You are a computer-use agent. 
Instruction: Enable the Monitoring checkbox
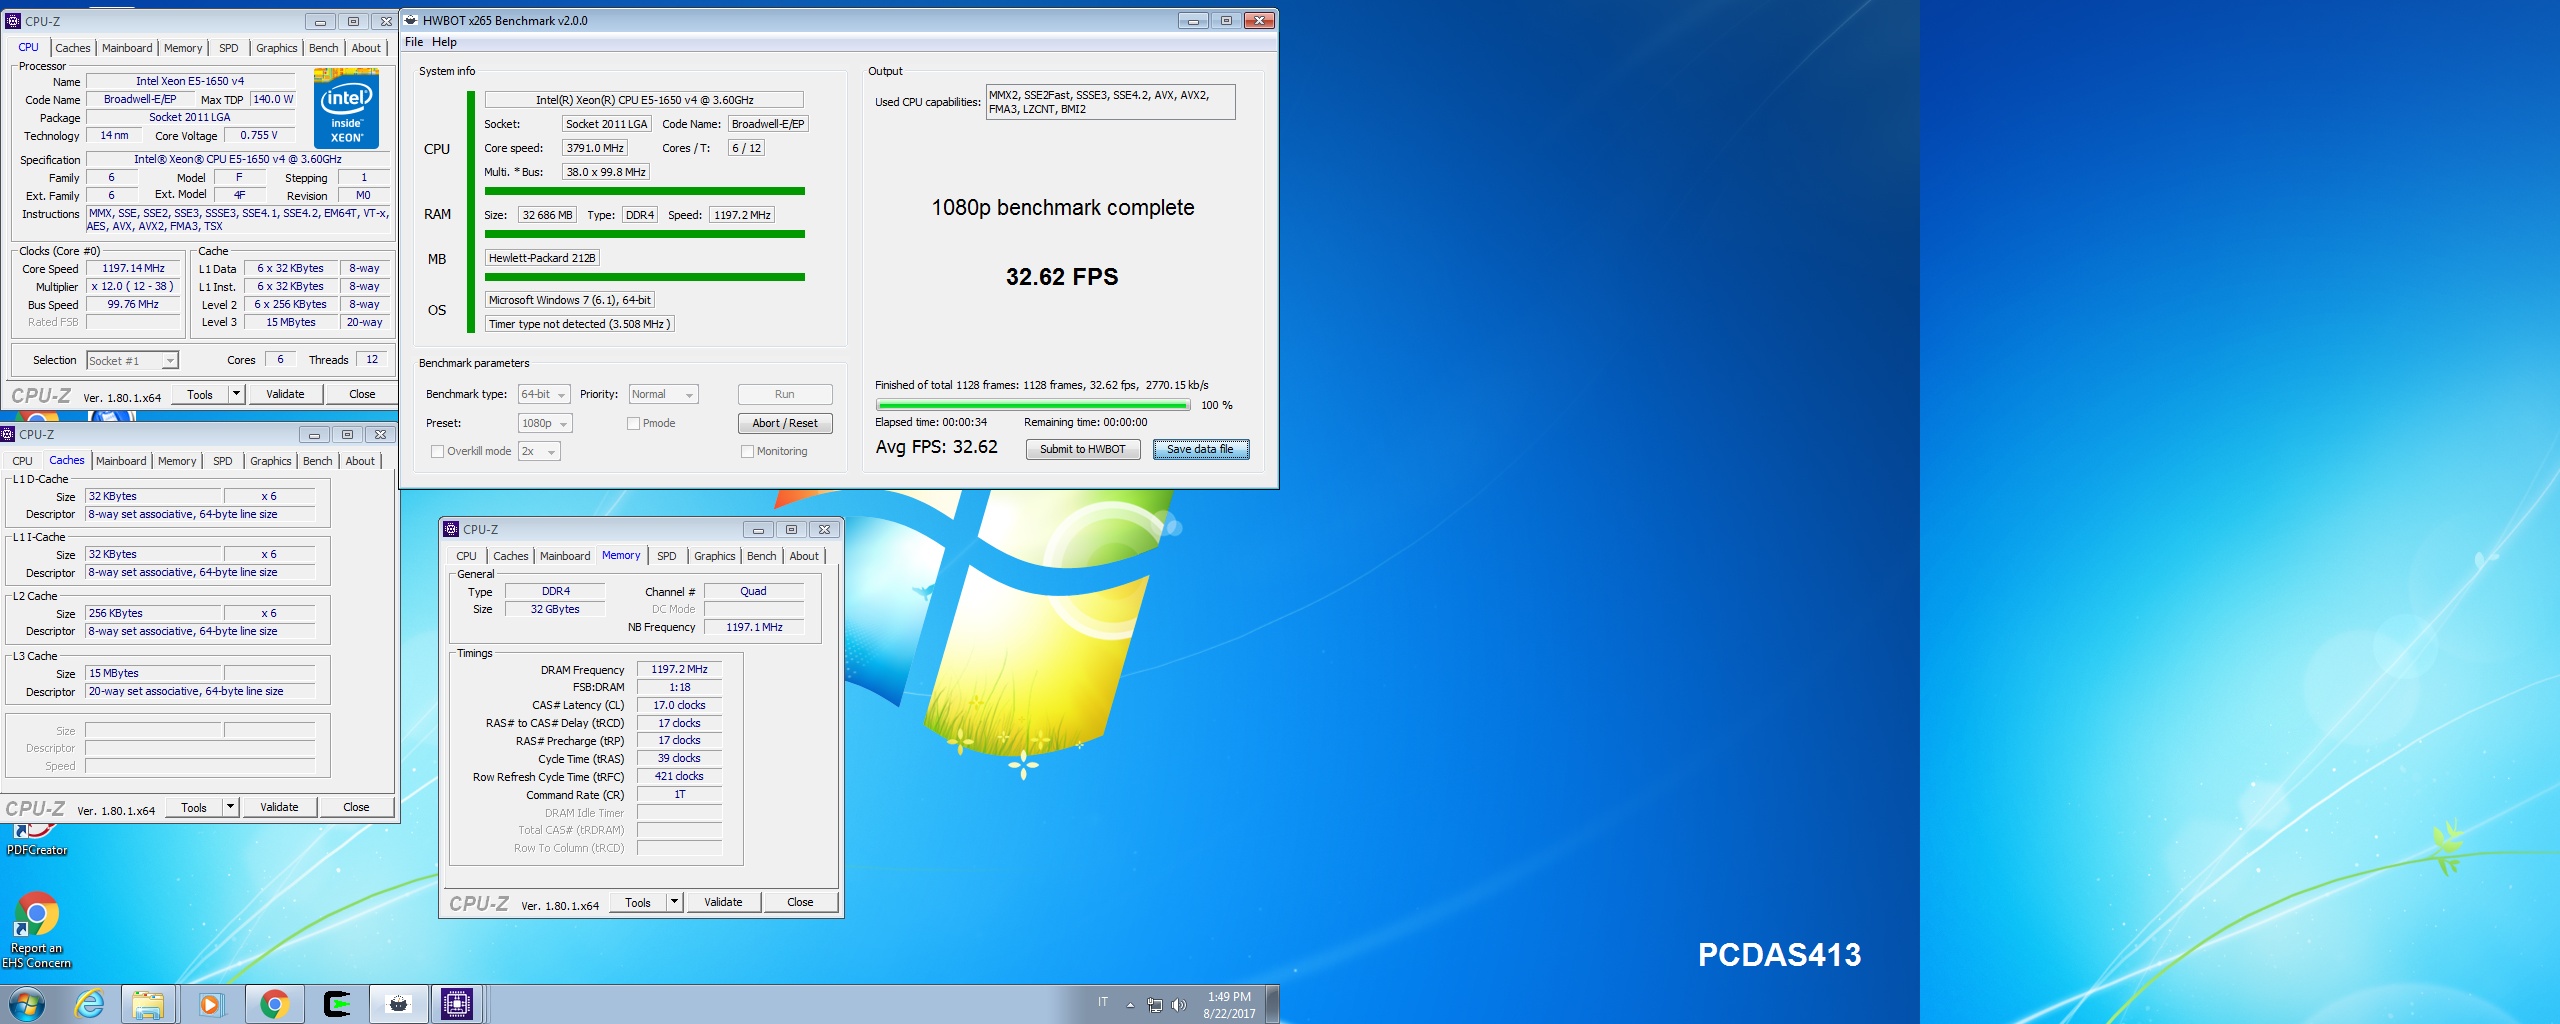(747, 451)
